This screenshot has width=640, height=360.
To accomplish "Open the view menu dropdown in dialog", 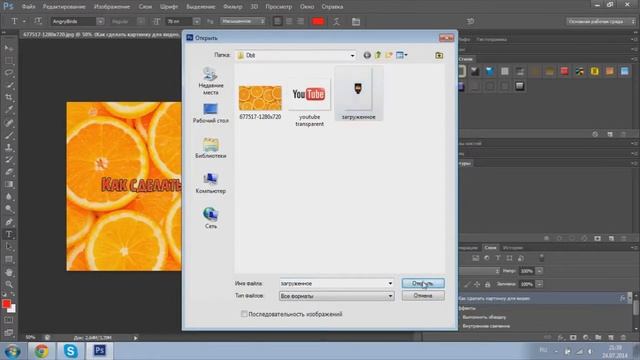I will 402,55.
